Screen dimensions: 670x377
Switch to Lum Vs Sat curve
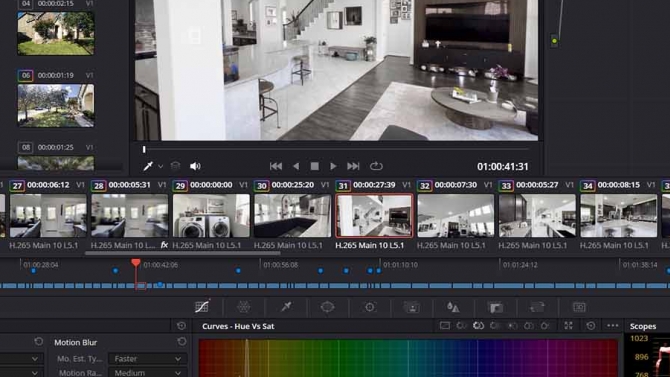click(x=511, y=326)
